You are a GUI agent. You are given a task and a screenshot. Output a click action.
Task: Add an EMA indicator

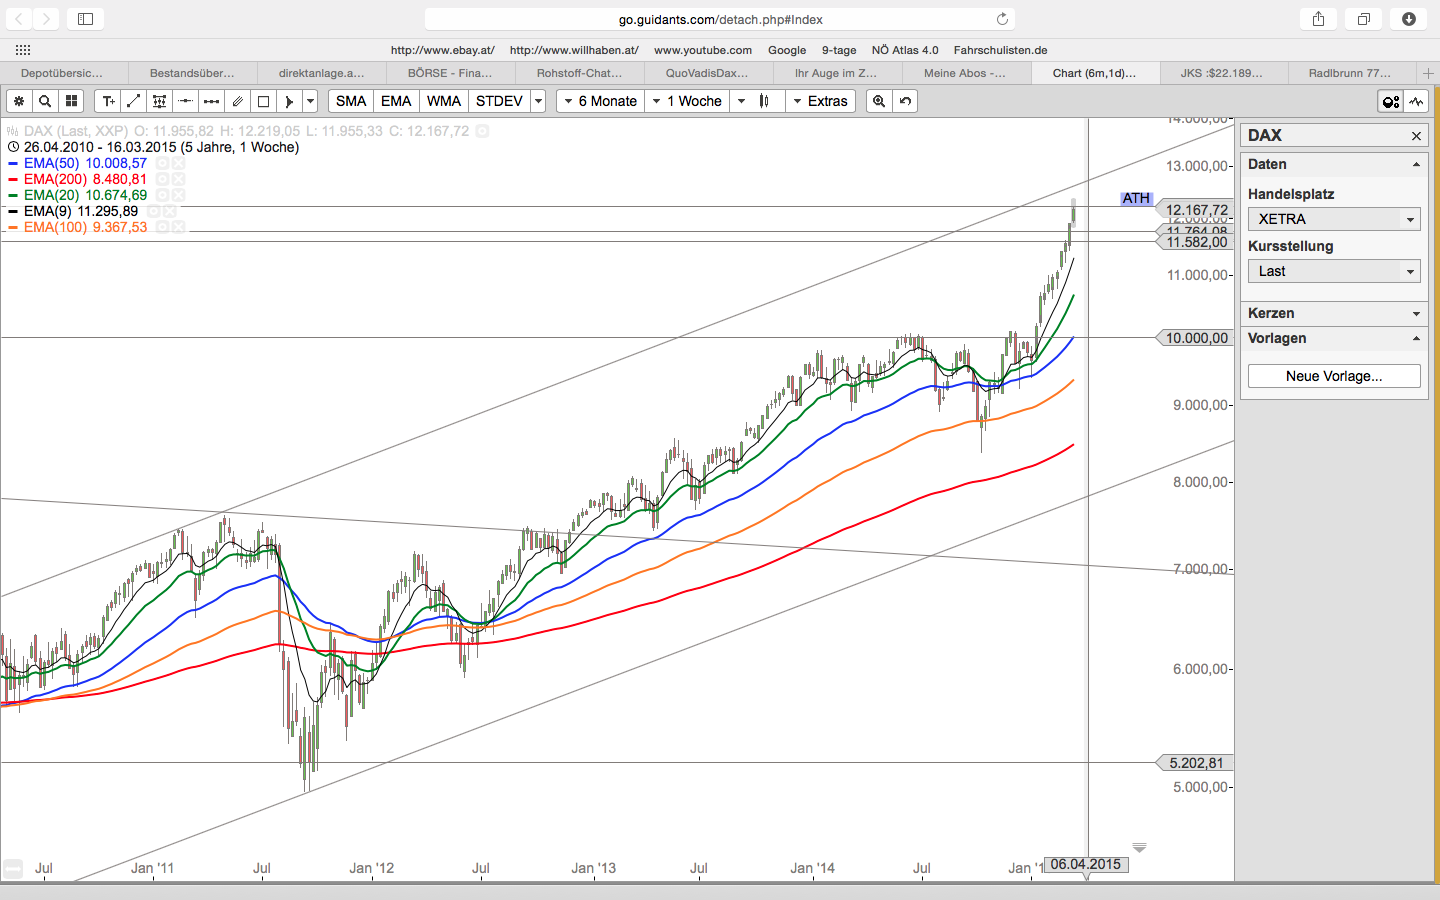pos(396,101)
